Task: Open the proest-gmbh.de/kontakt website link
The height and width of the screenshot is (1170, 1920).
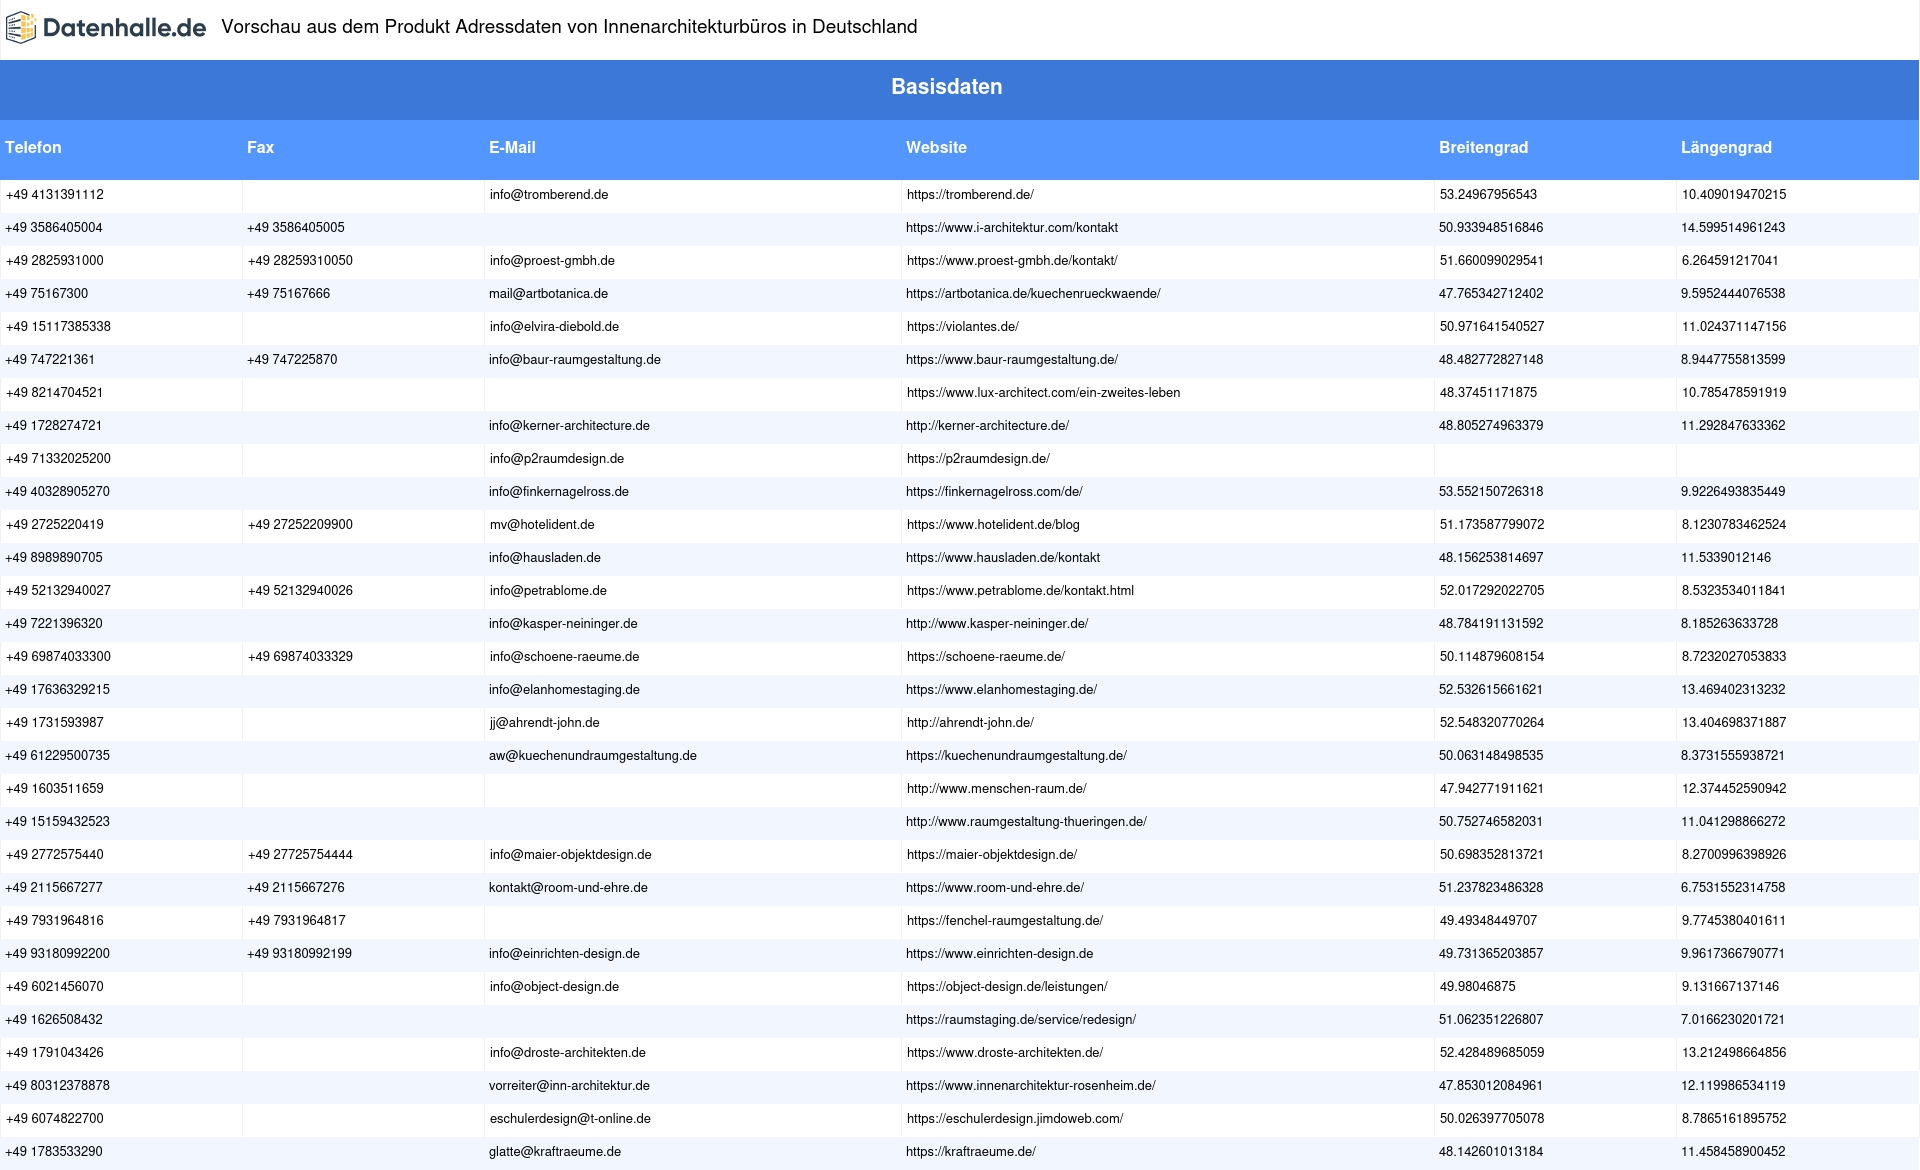Action: coord(1012,261)
